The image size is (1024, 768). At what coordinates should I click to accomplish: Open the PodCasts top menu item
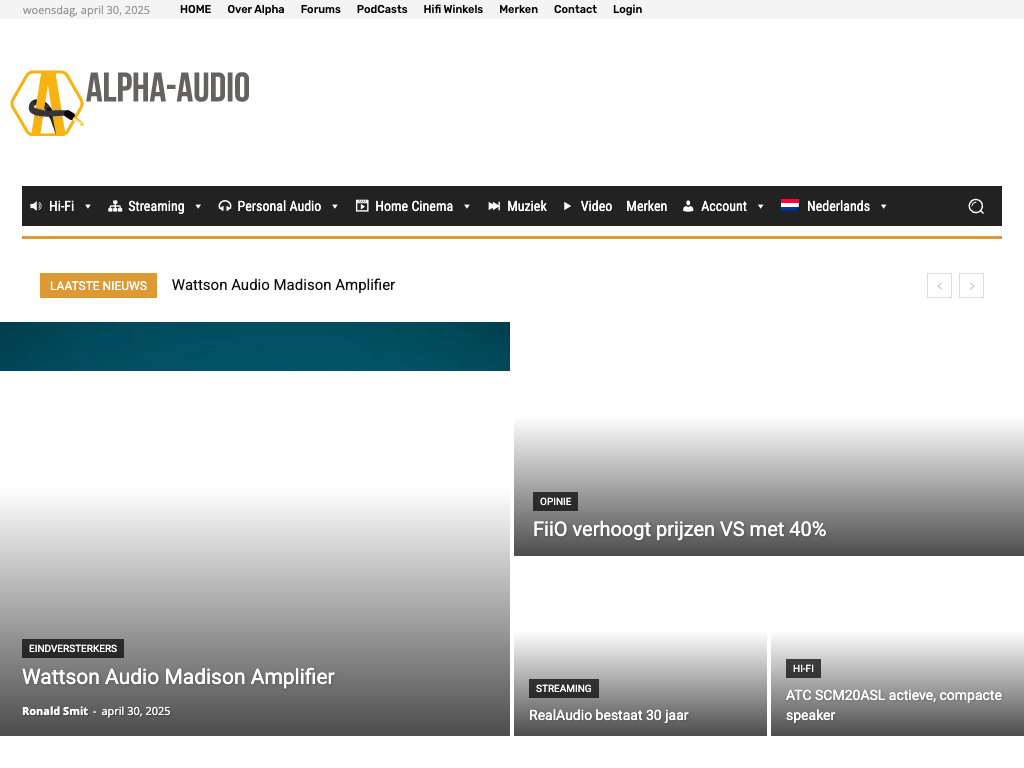click(x=382, y=9)
